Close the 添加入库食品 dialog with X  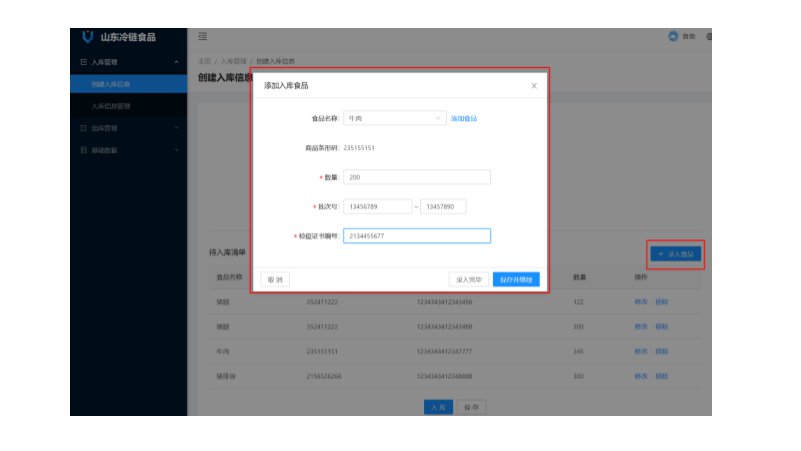pos(534,86)
